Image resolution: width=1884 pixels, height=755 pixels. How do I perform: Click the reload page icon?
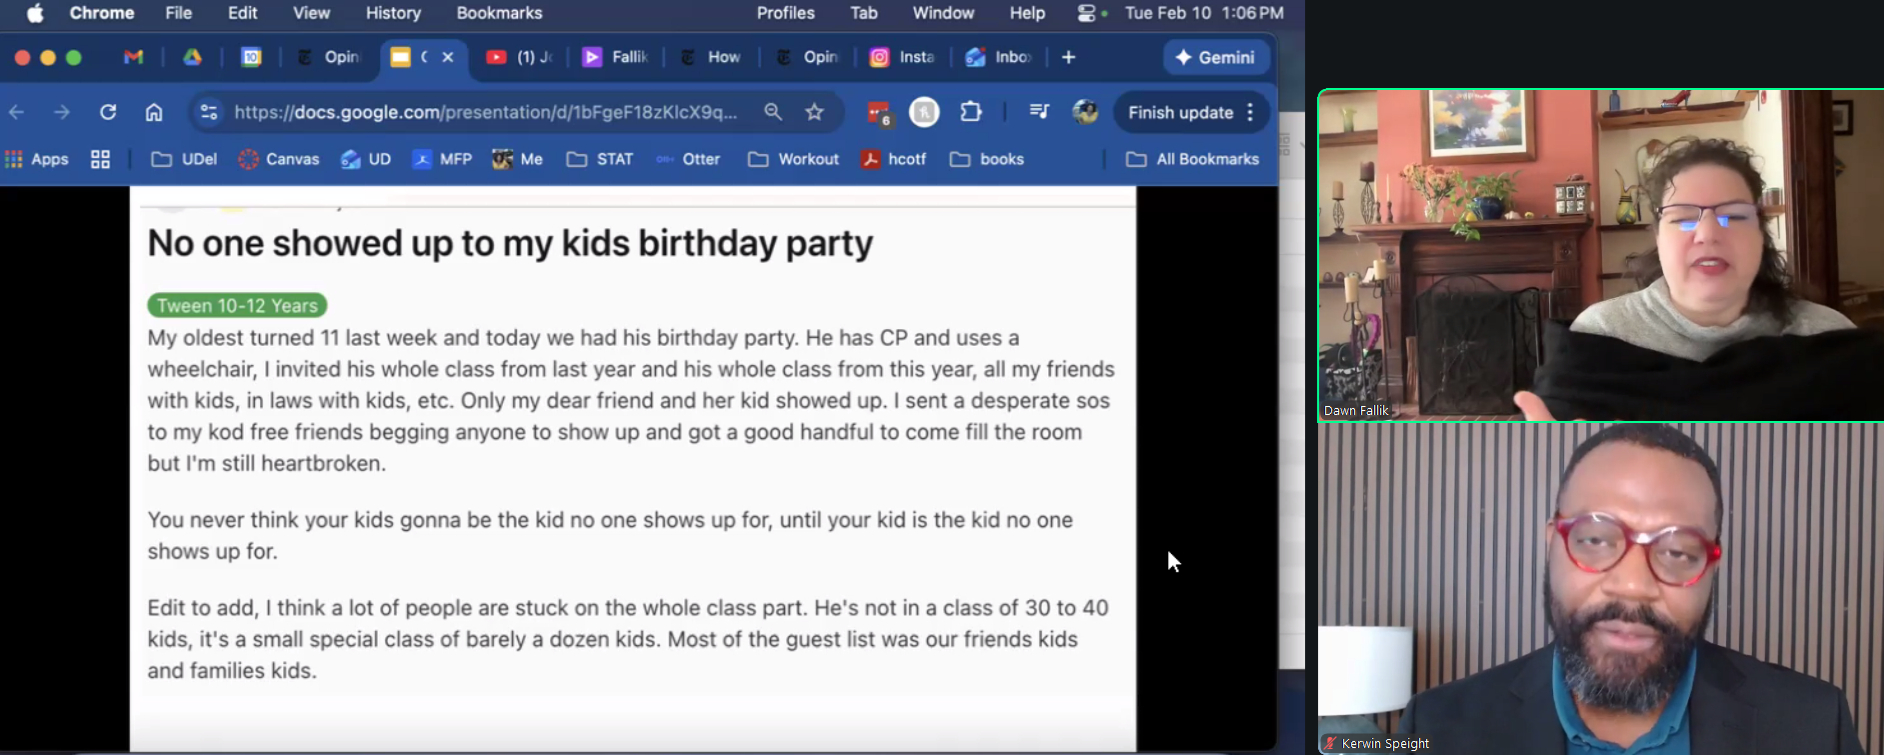coord(108,112)
